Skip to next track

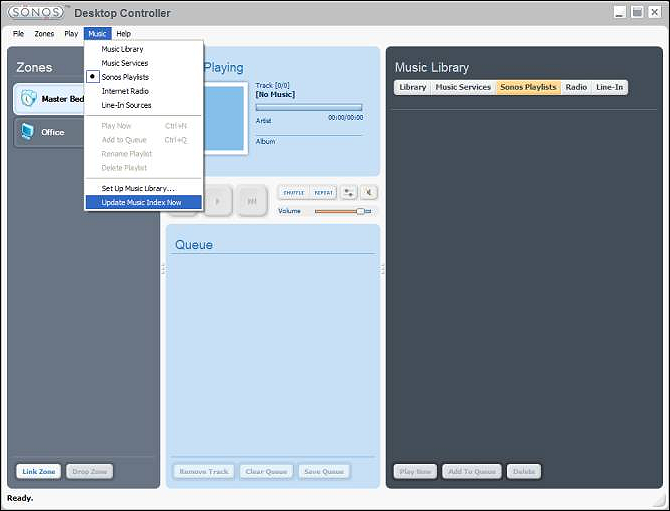(252, 201)
